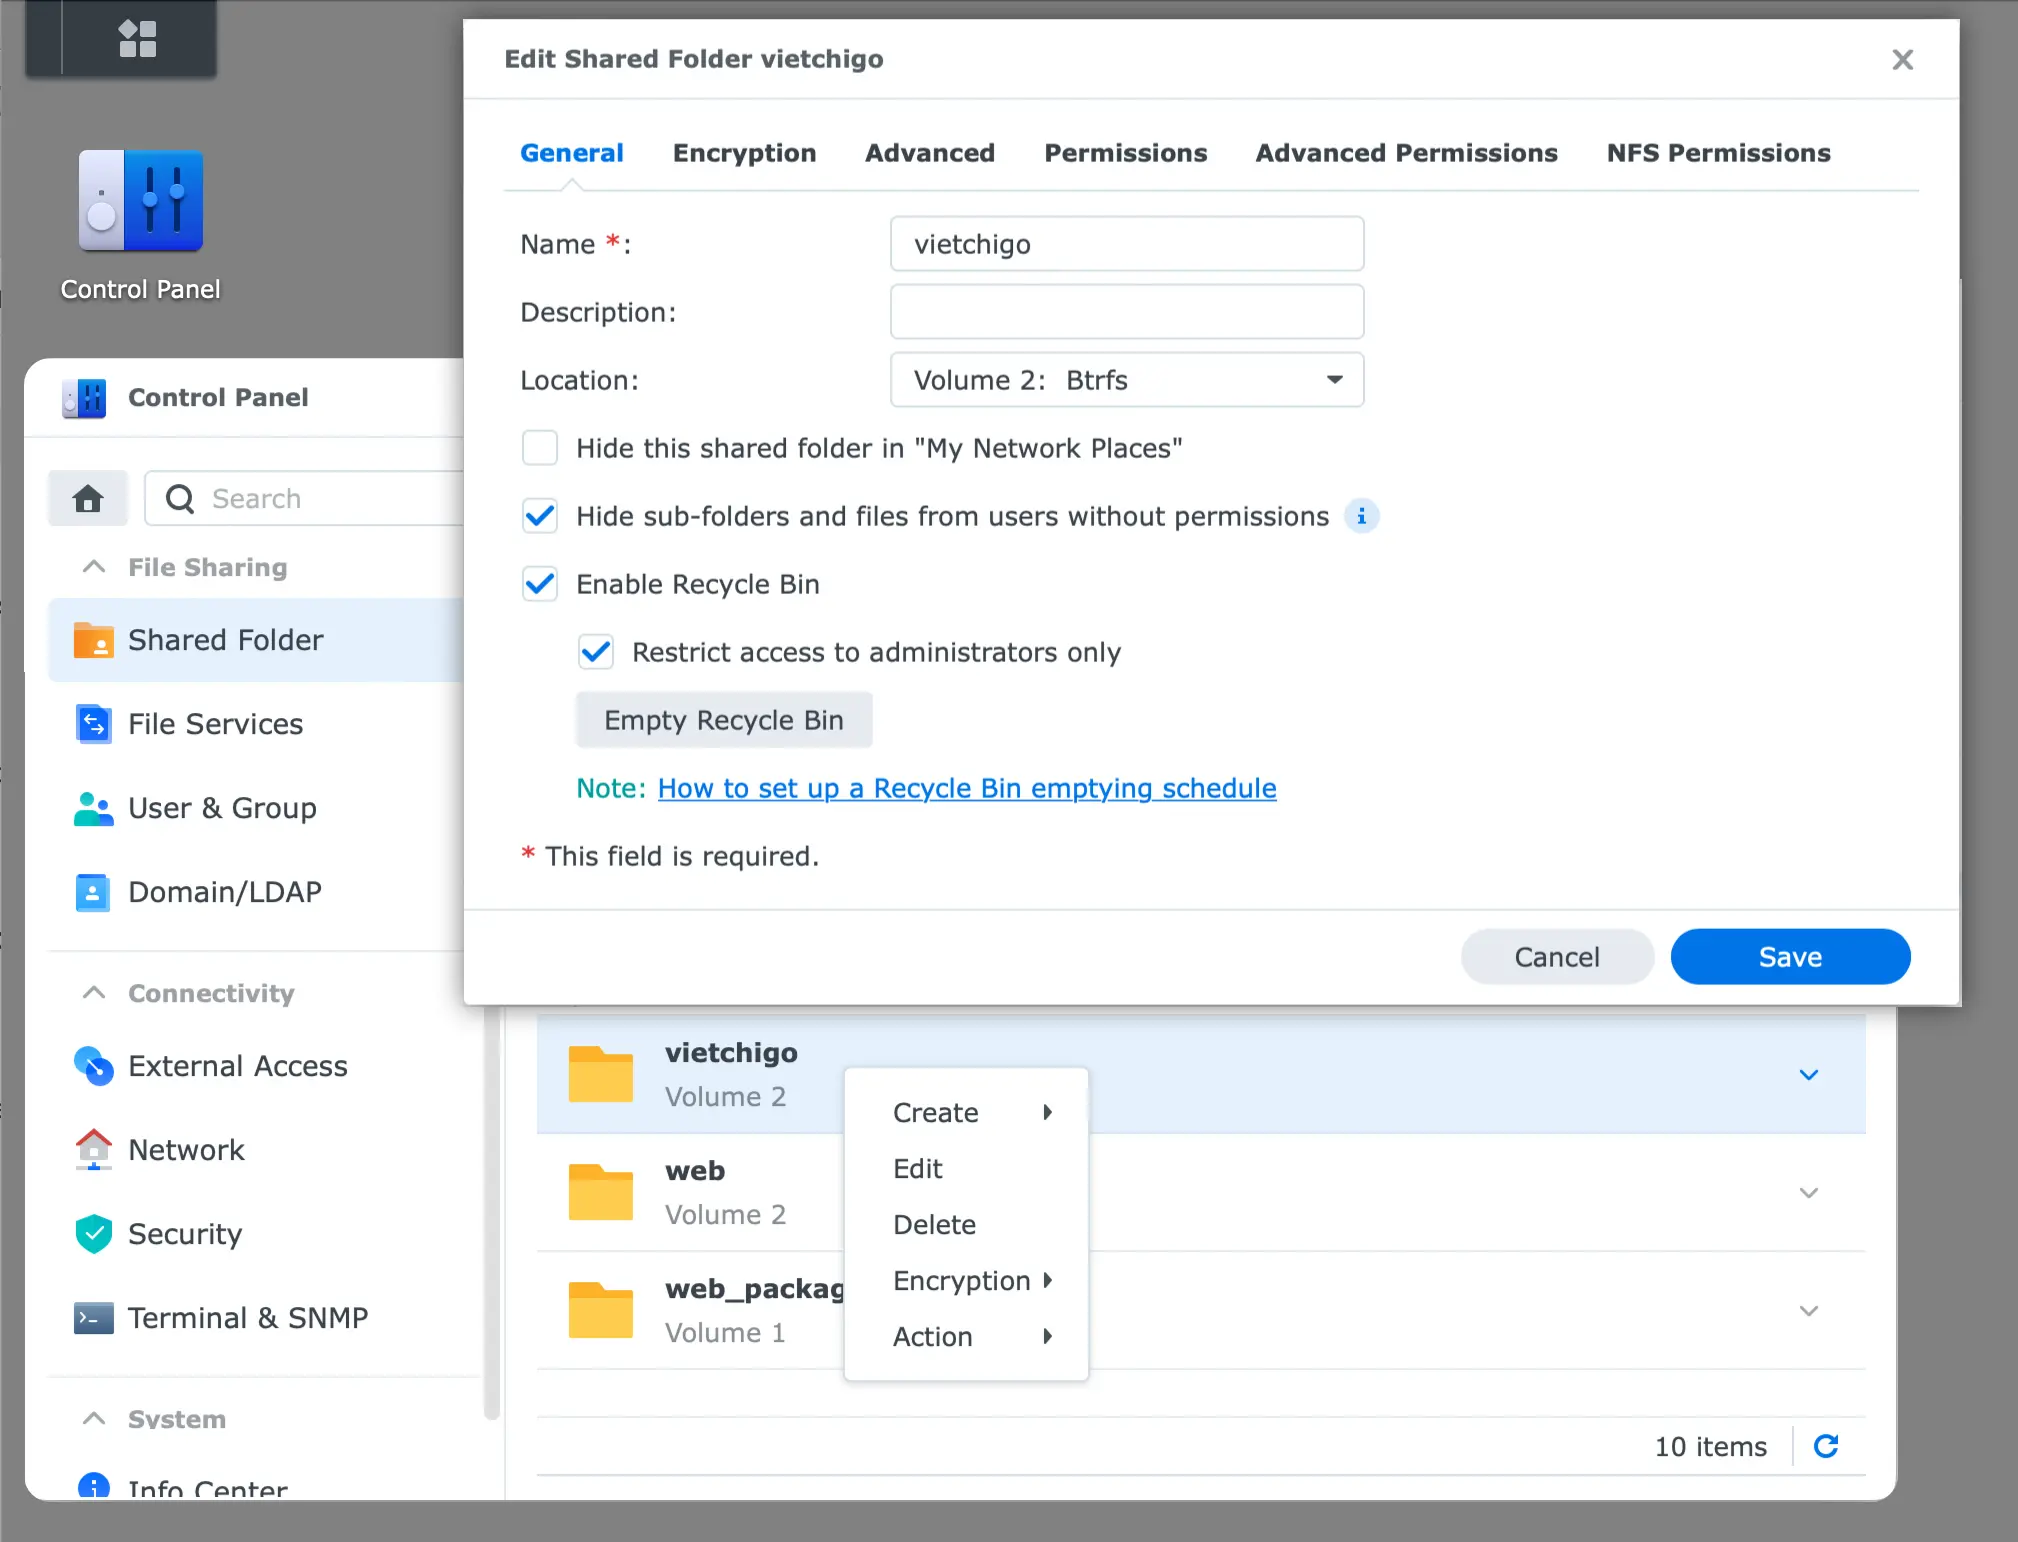2018x1542 pixels.
Task: Select the vietchigo folder icon
Action: point(600,1074)
